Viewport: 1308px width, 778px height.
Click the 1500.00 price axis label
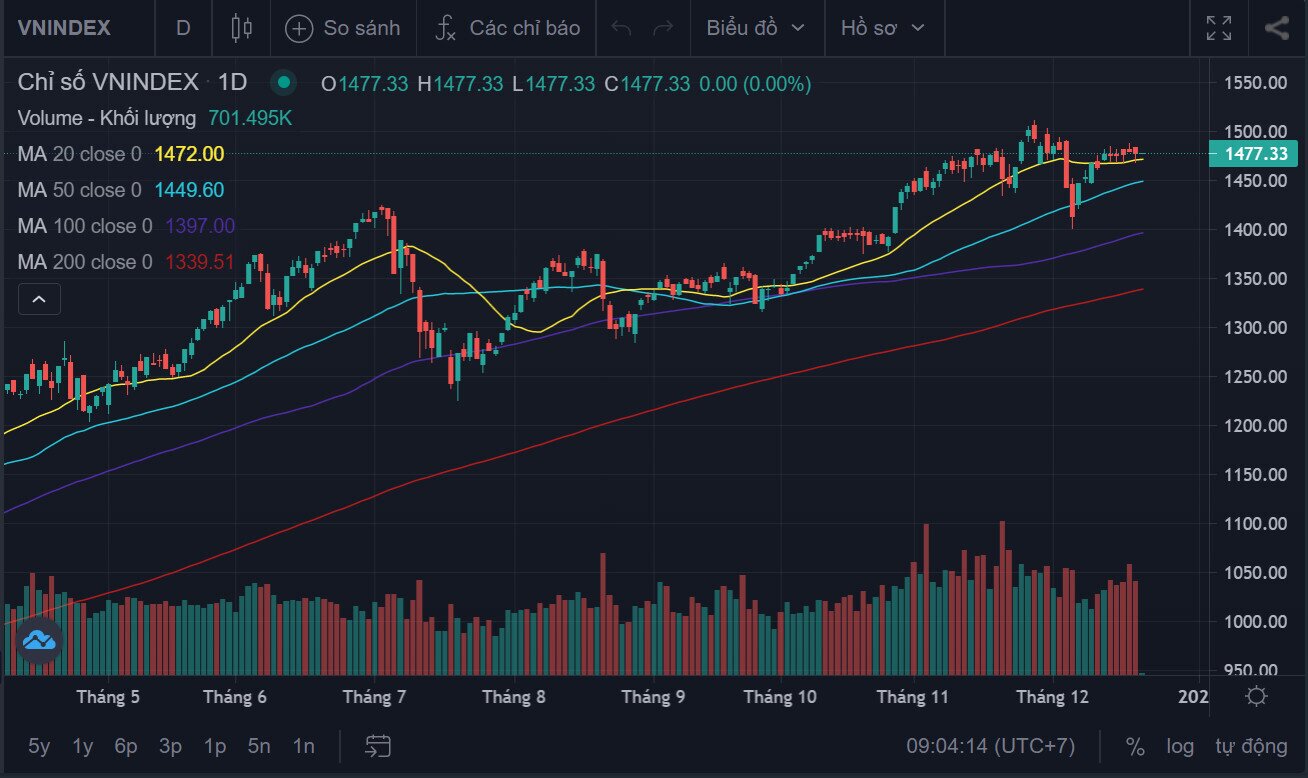coord(1256,131)
